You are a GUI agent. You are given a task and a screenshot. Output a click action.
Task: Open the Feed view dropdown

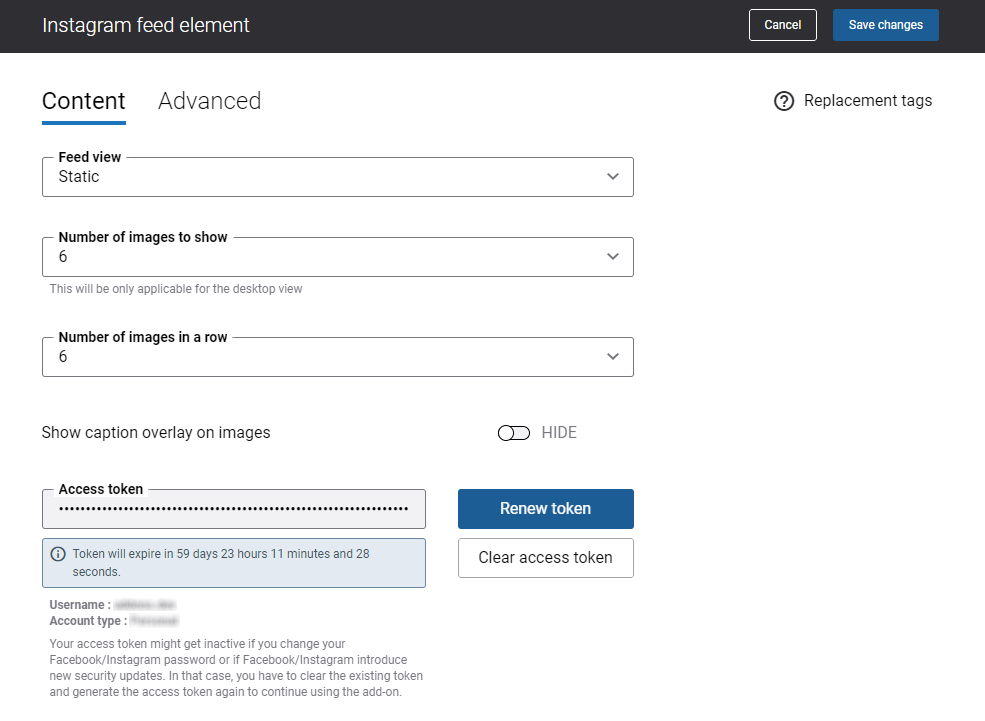[x=338, y=177]
